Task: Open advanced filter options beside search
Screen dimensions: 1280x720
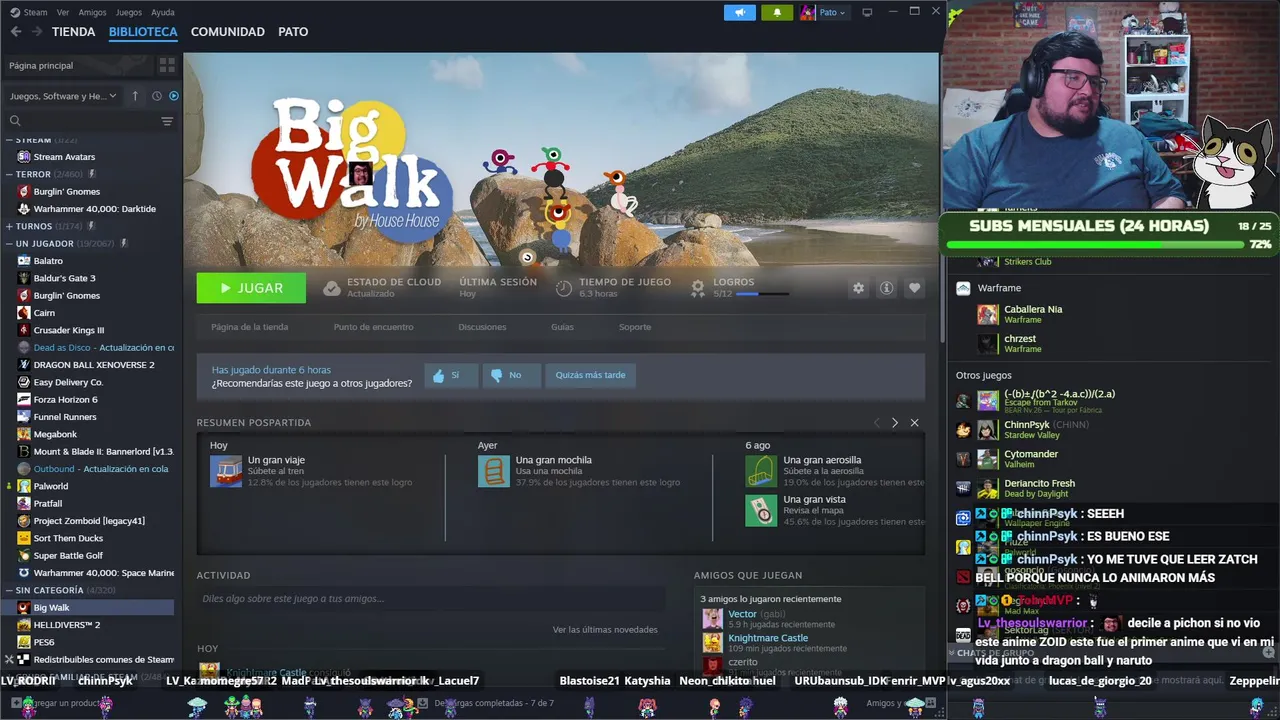Action: coord(167,121)
